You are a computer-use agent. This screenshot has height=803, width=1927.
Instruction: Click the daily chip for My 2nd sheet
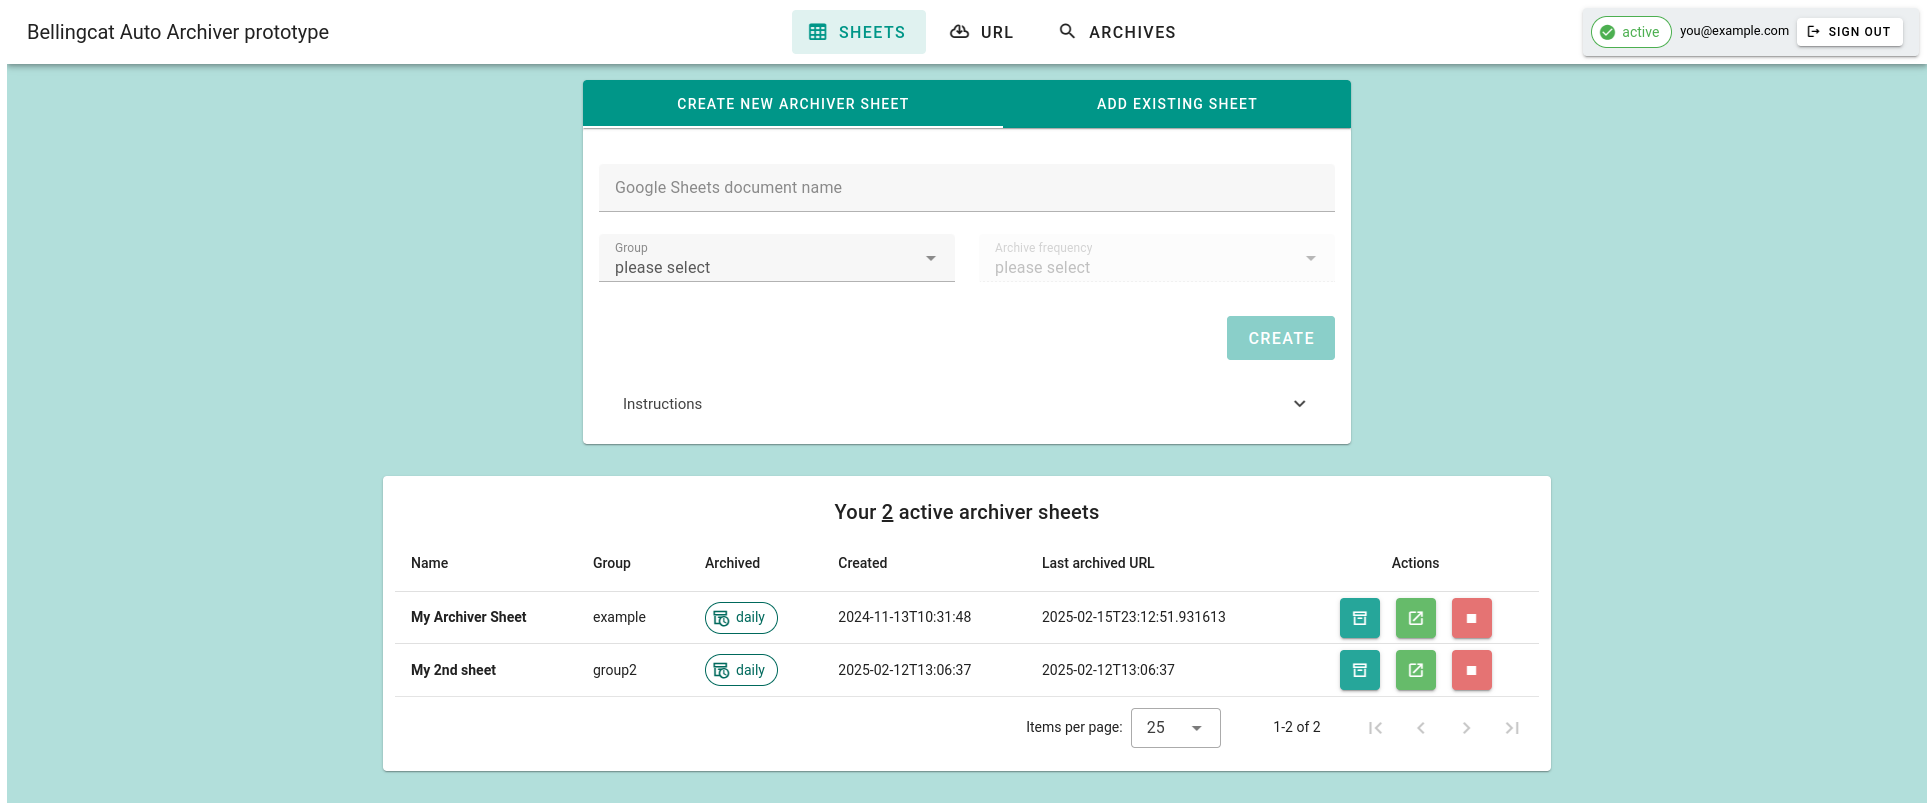tap(741, 670)
